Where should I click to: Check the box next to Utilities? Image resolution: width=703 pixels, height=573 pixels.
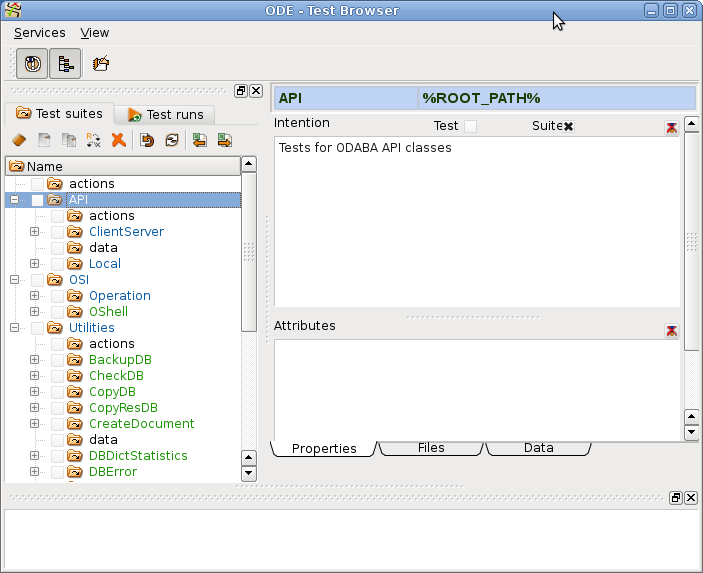[37, 328]
